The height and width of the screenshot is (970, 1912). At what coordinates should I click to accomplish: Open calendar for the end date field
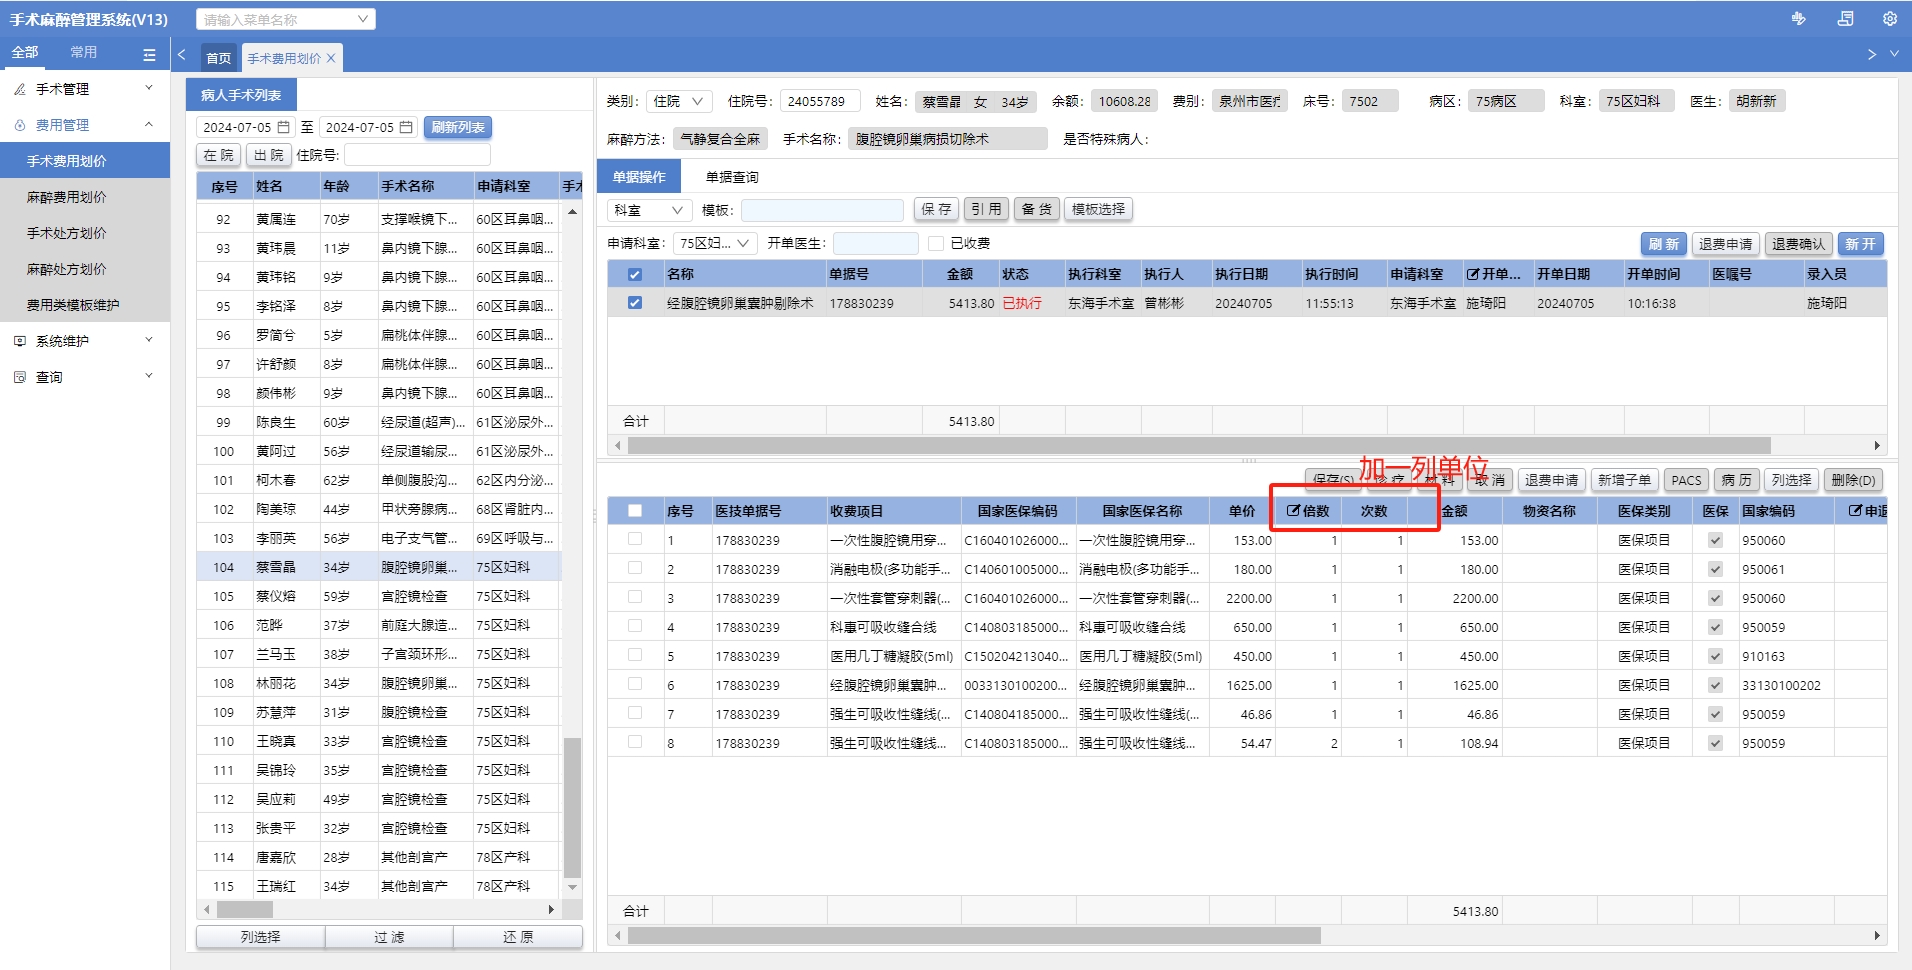click(406, 127)
